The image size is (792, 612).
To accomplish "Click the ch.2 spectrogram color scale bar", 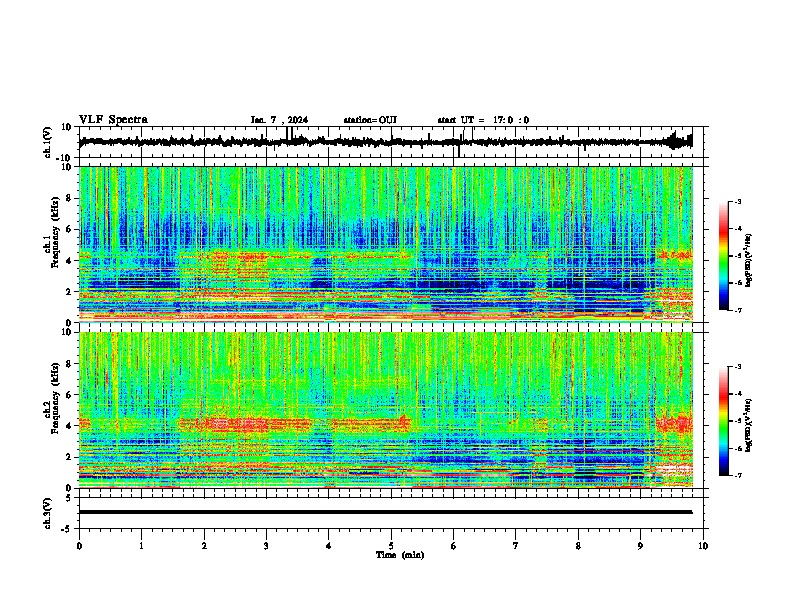I will coord(724,421).
